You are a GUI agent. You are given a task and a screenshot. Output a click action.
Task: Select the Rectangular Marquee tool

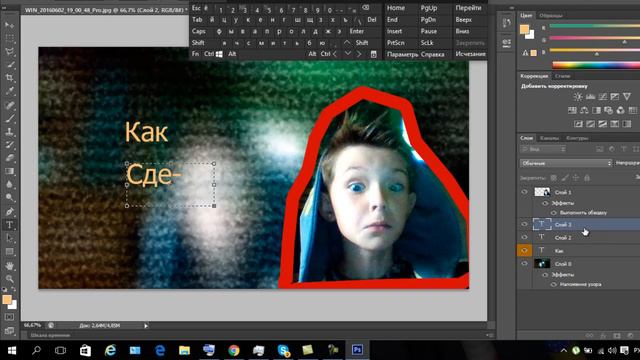(x=9, y=38)
